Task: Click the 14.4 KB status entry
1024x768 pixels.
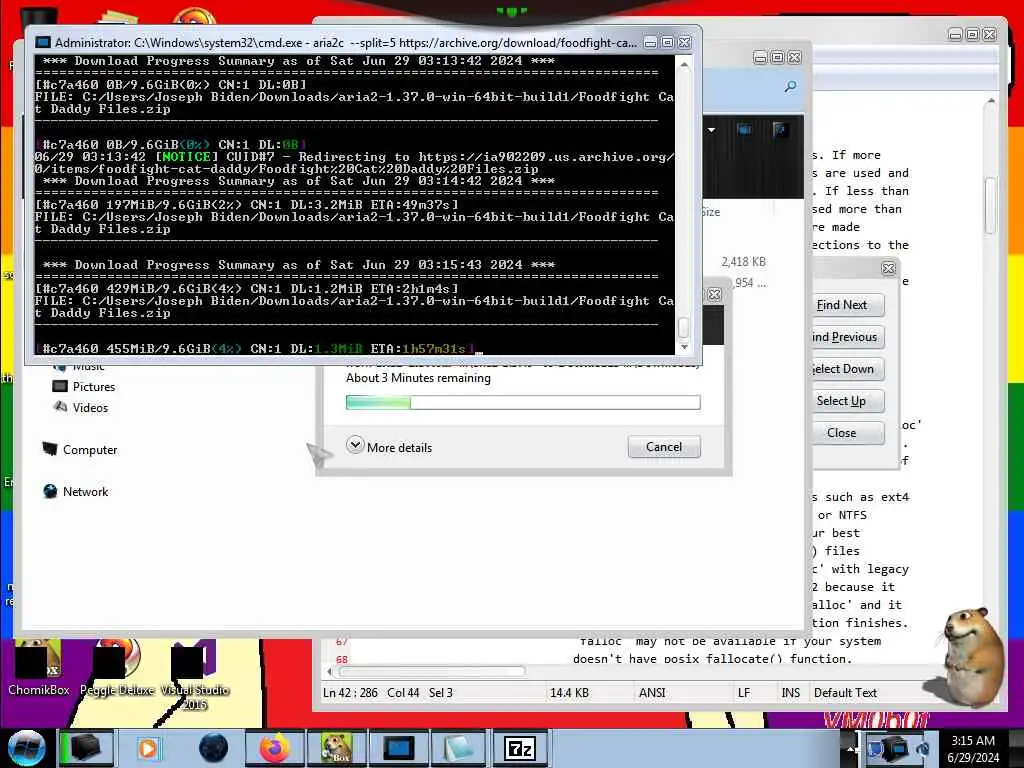Action: click(x=569, y=692)
